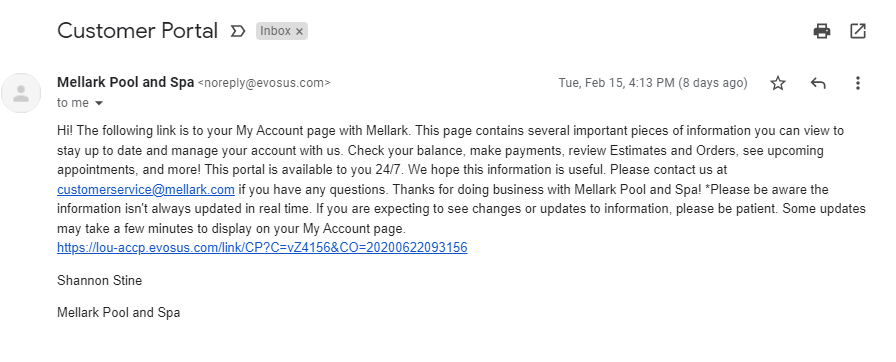Open the three-dot More options menu
This screenshot has height=362, width=896.
pyautogui.click(x=858, y=83)
